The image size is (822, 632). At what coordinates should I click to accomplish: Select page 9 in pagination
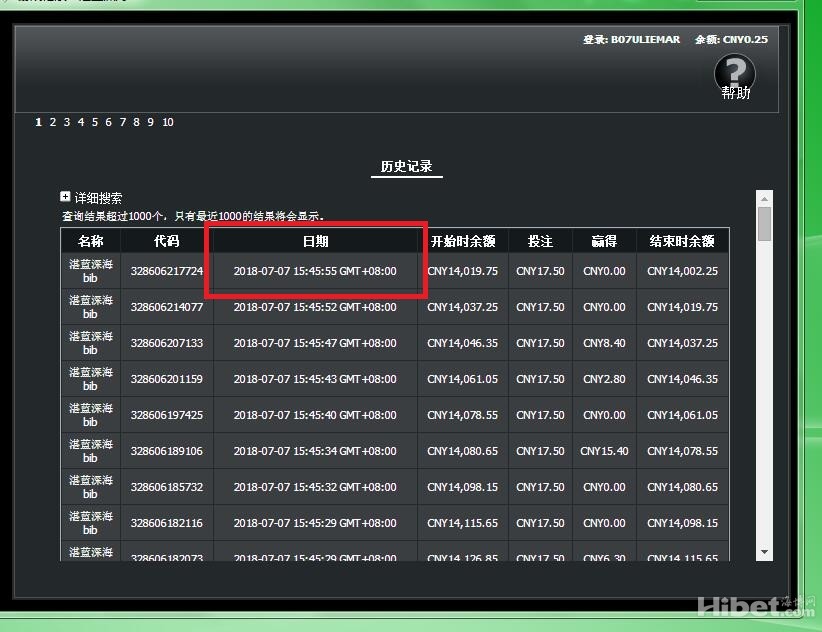[151, 122]
